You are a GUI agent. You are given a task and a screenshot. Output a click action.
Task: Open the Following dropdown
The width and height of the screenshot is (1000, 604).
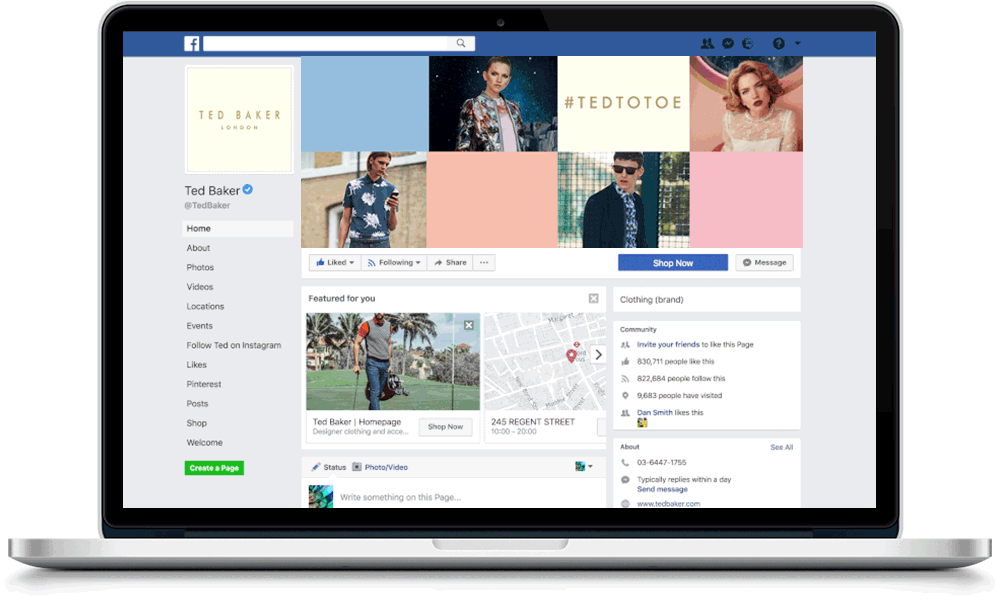click(x=394, y=263)
